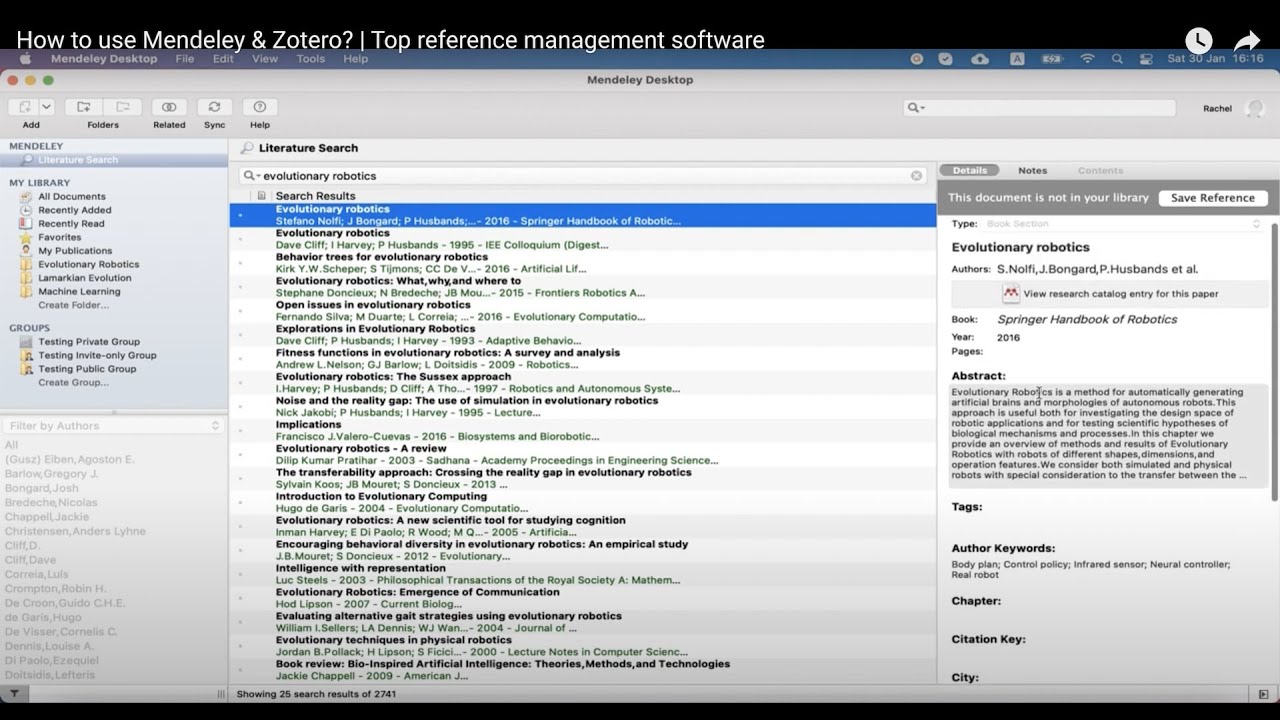
Task: Click the Wi-Fi icon in menu bar
Action: (x=1087, y=59)
